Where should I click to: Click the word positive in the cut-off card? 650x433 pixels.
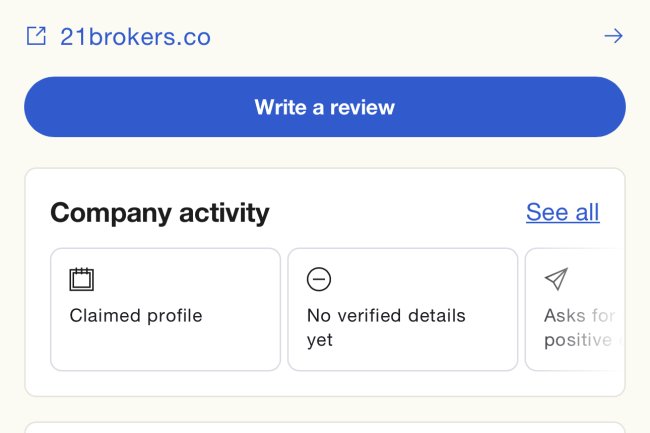[x=577, y=340]
